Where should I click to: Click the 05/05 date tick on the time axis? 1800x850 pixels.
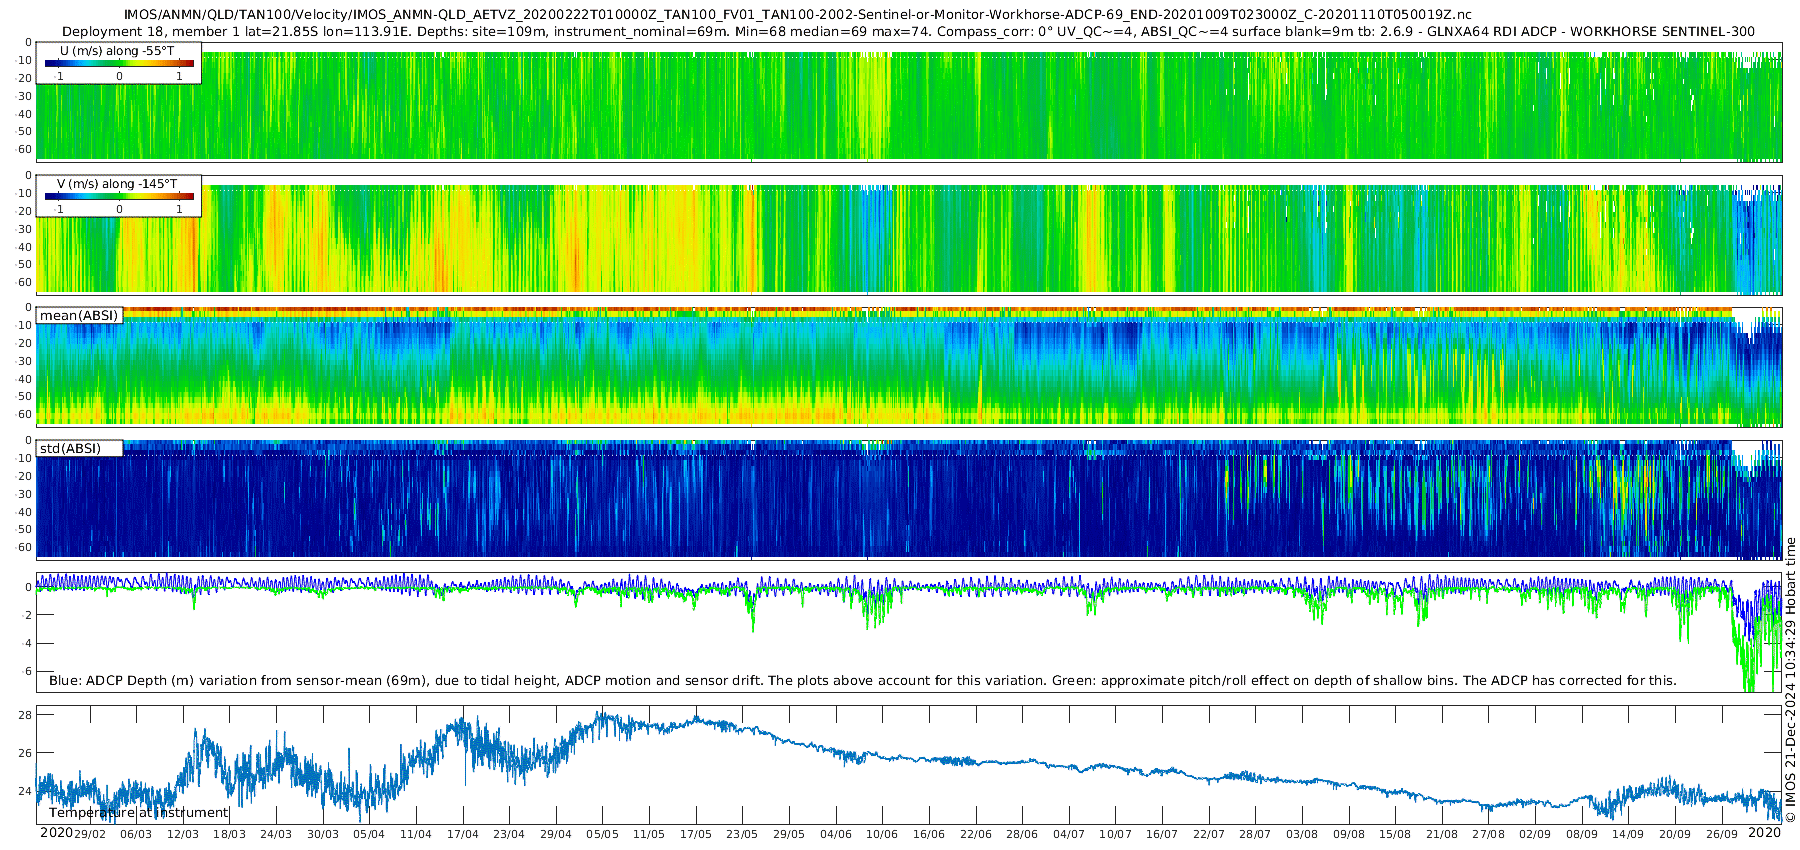pyautogui.click(x=602, y=834)
